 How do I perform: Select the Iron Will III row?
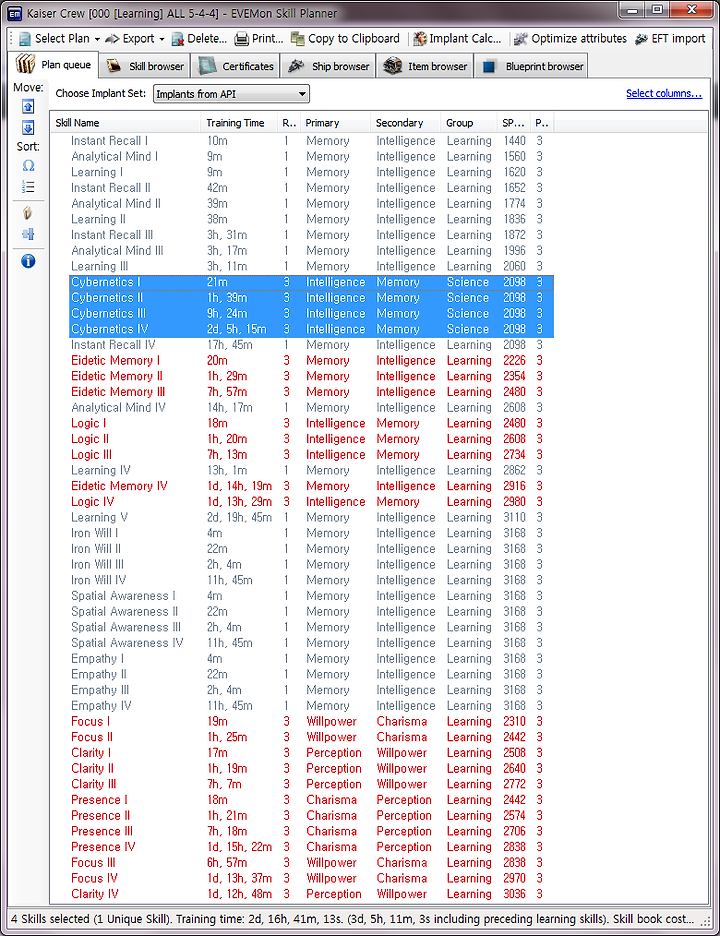point(311,565)
